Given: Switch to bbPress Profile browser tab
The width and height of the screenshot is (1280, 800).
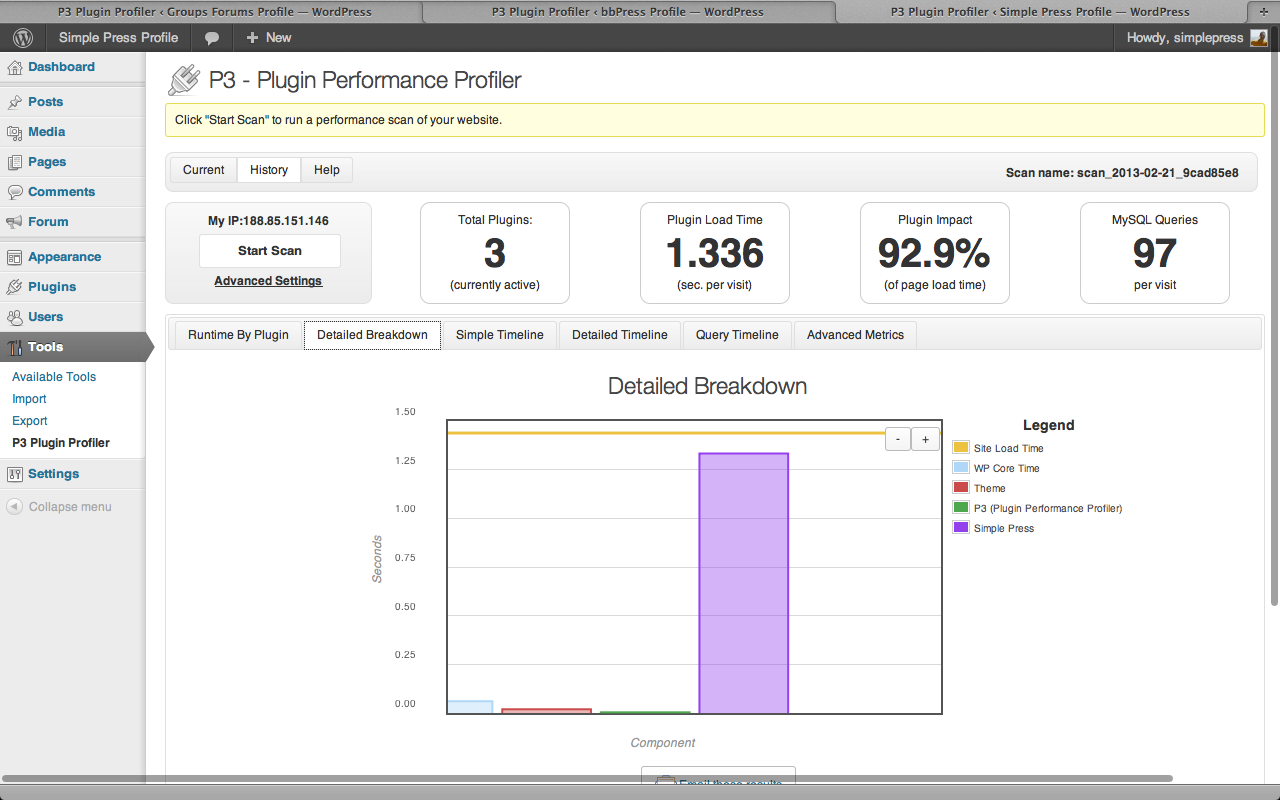Looking at the screenshot, I should (x=628, y=12).
